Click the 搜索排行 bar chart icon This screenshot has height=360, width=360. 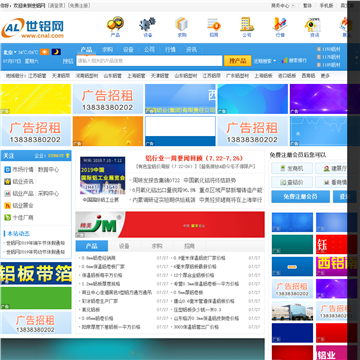point(285,60)
